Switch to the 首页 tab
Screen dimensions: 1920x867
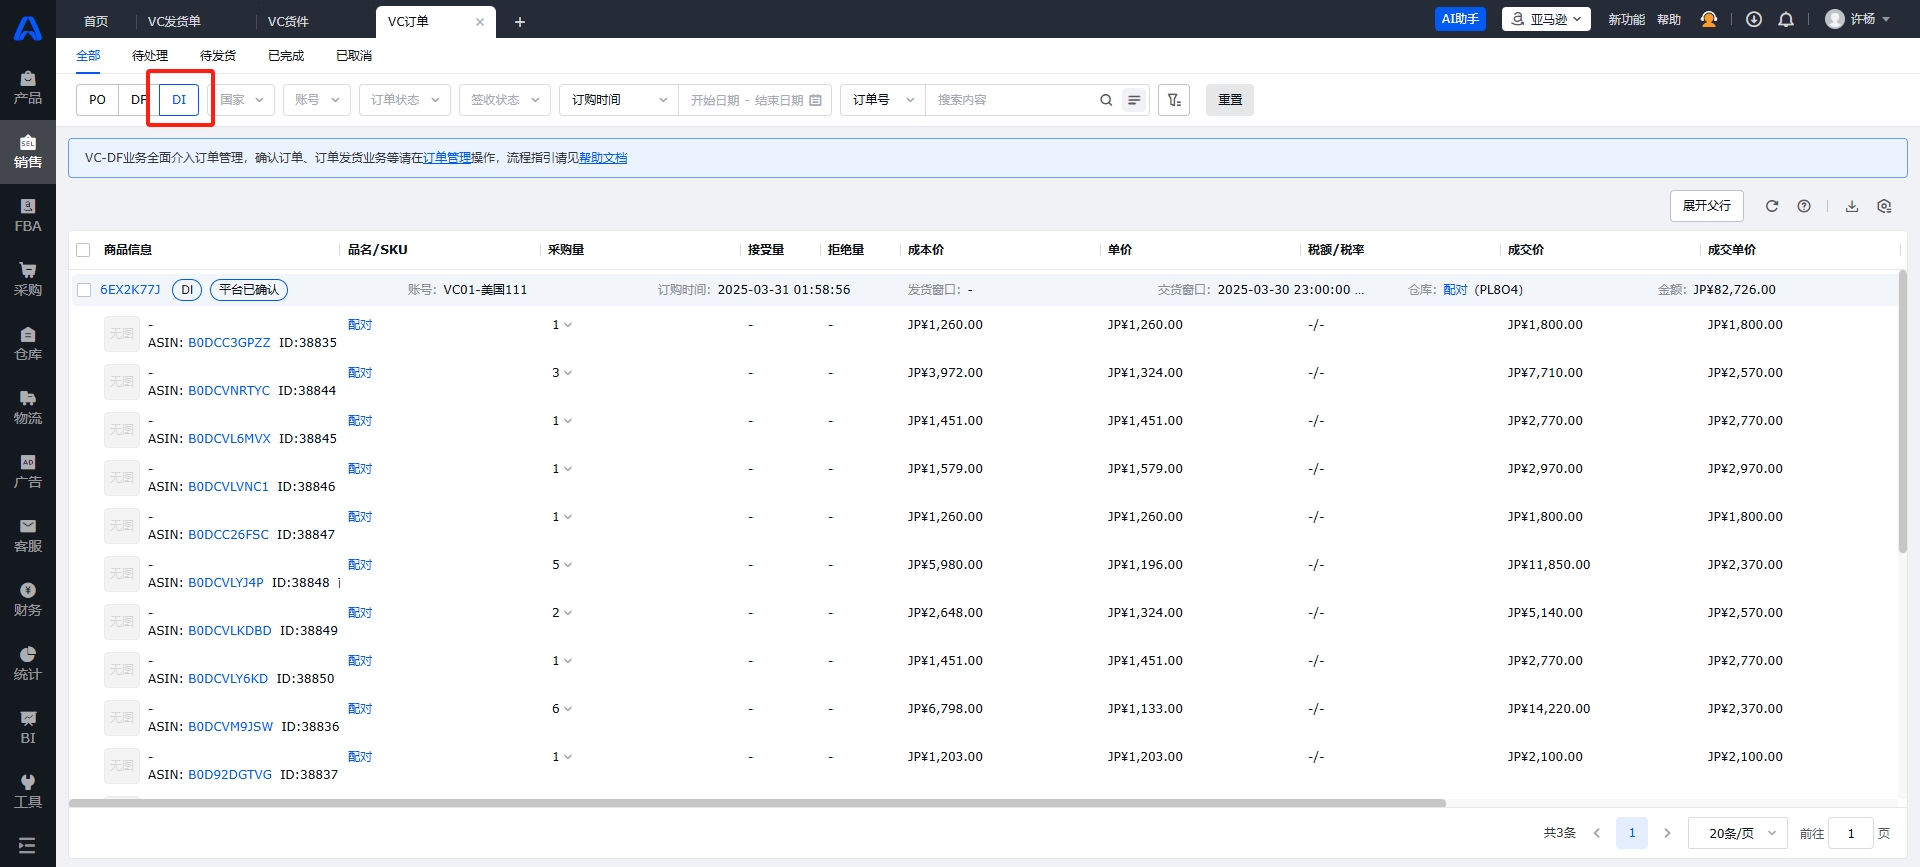point(96,21)
